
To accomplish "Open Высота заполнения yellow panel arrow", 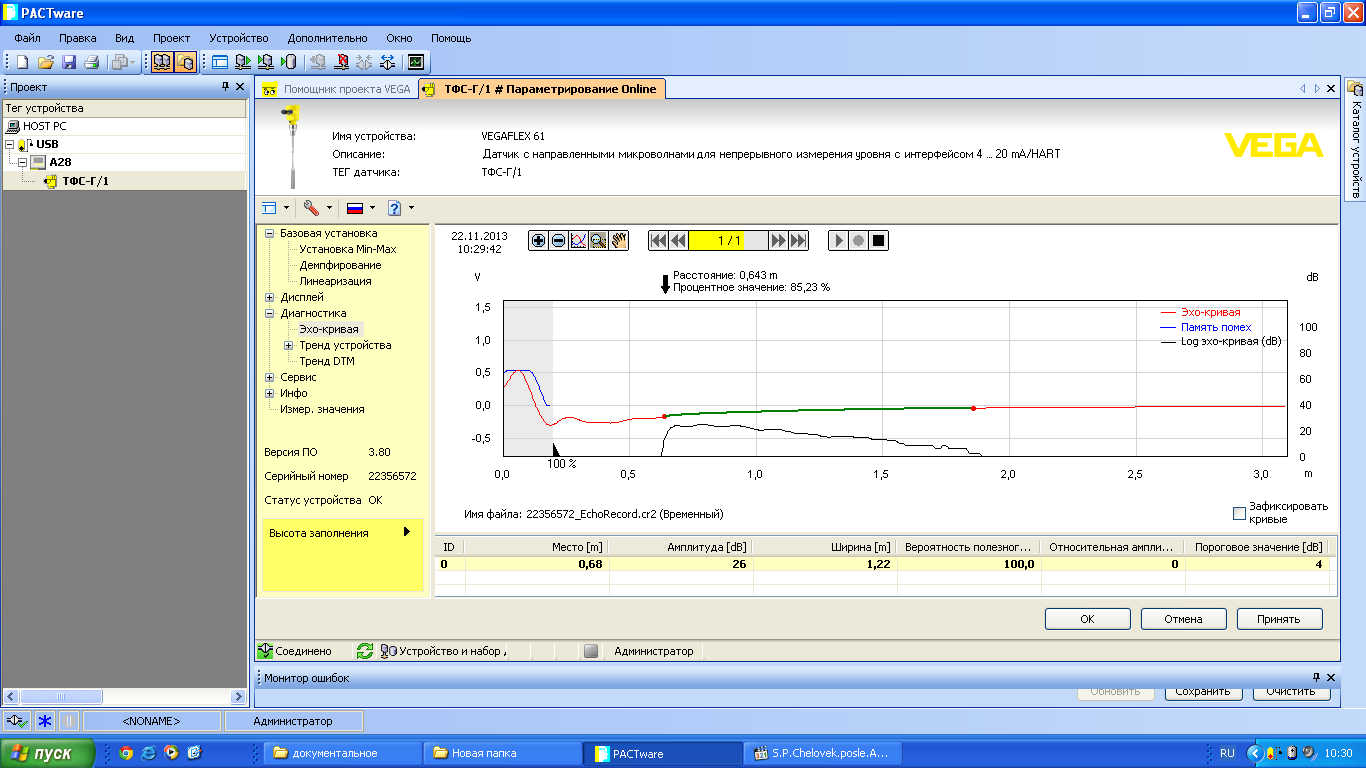I will point(407,532).
